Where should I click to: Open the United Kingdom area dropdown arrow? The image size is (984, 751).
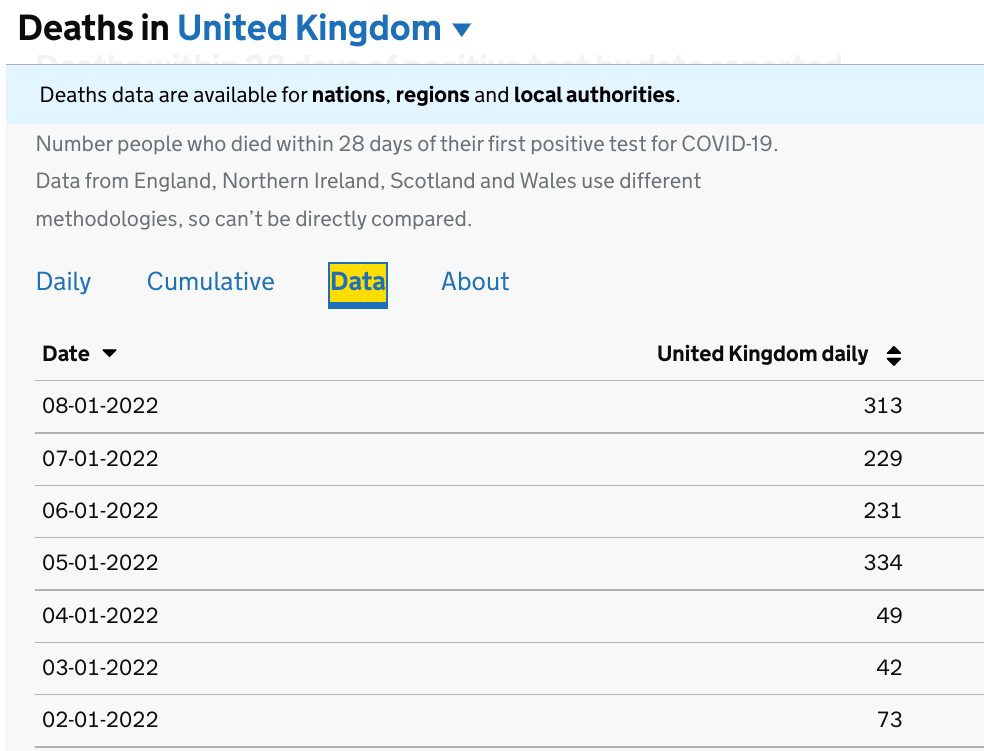[461, 30]
